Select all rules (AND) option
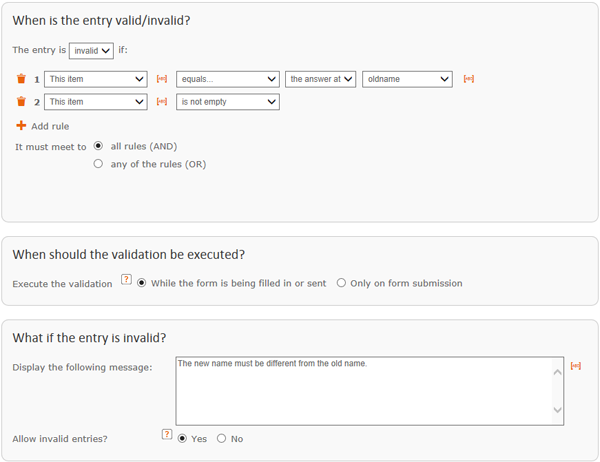 click(98, 146)
